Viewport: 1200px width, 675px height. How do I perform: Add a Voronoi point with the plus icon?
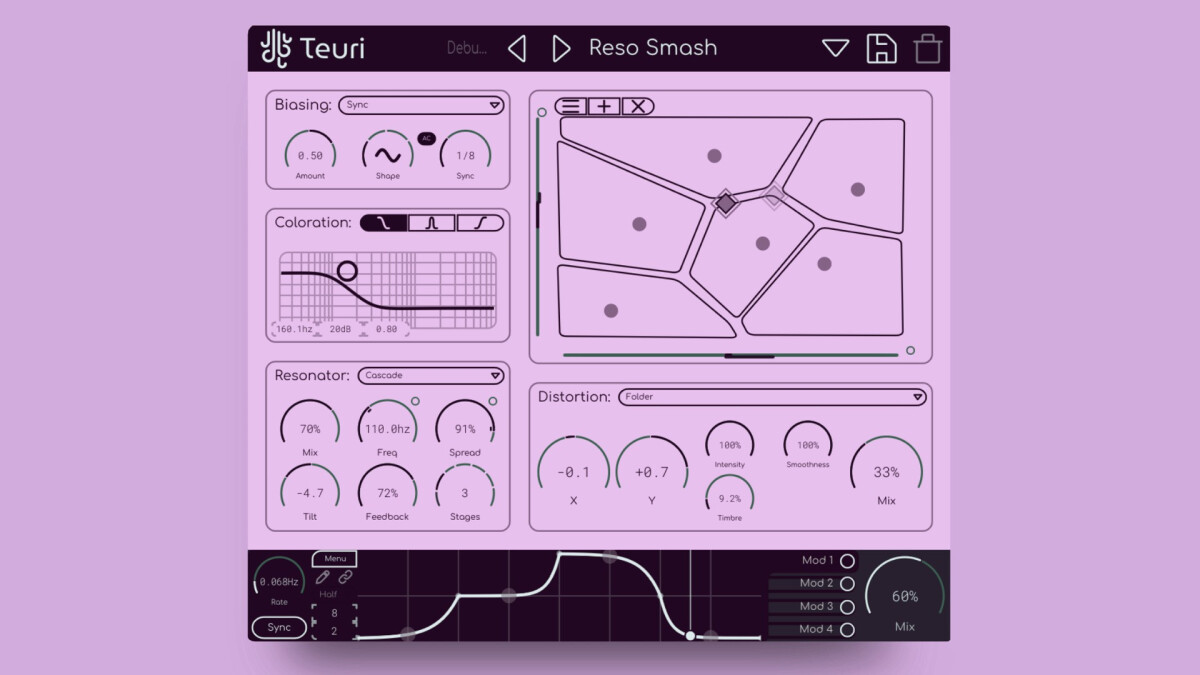602,104
